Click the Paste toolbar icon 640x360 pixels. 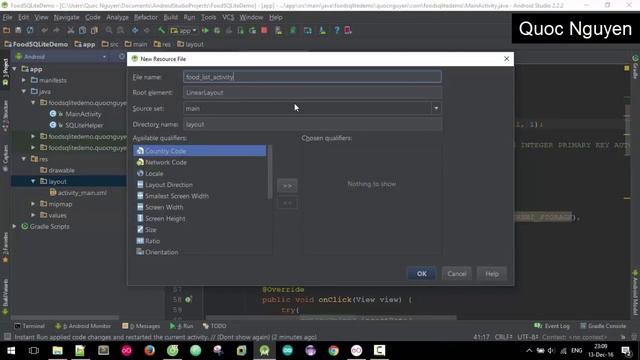pos(94,30)
